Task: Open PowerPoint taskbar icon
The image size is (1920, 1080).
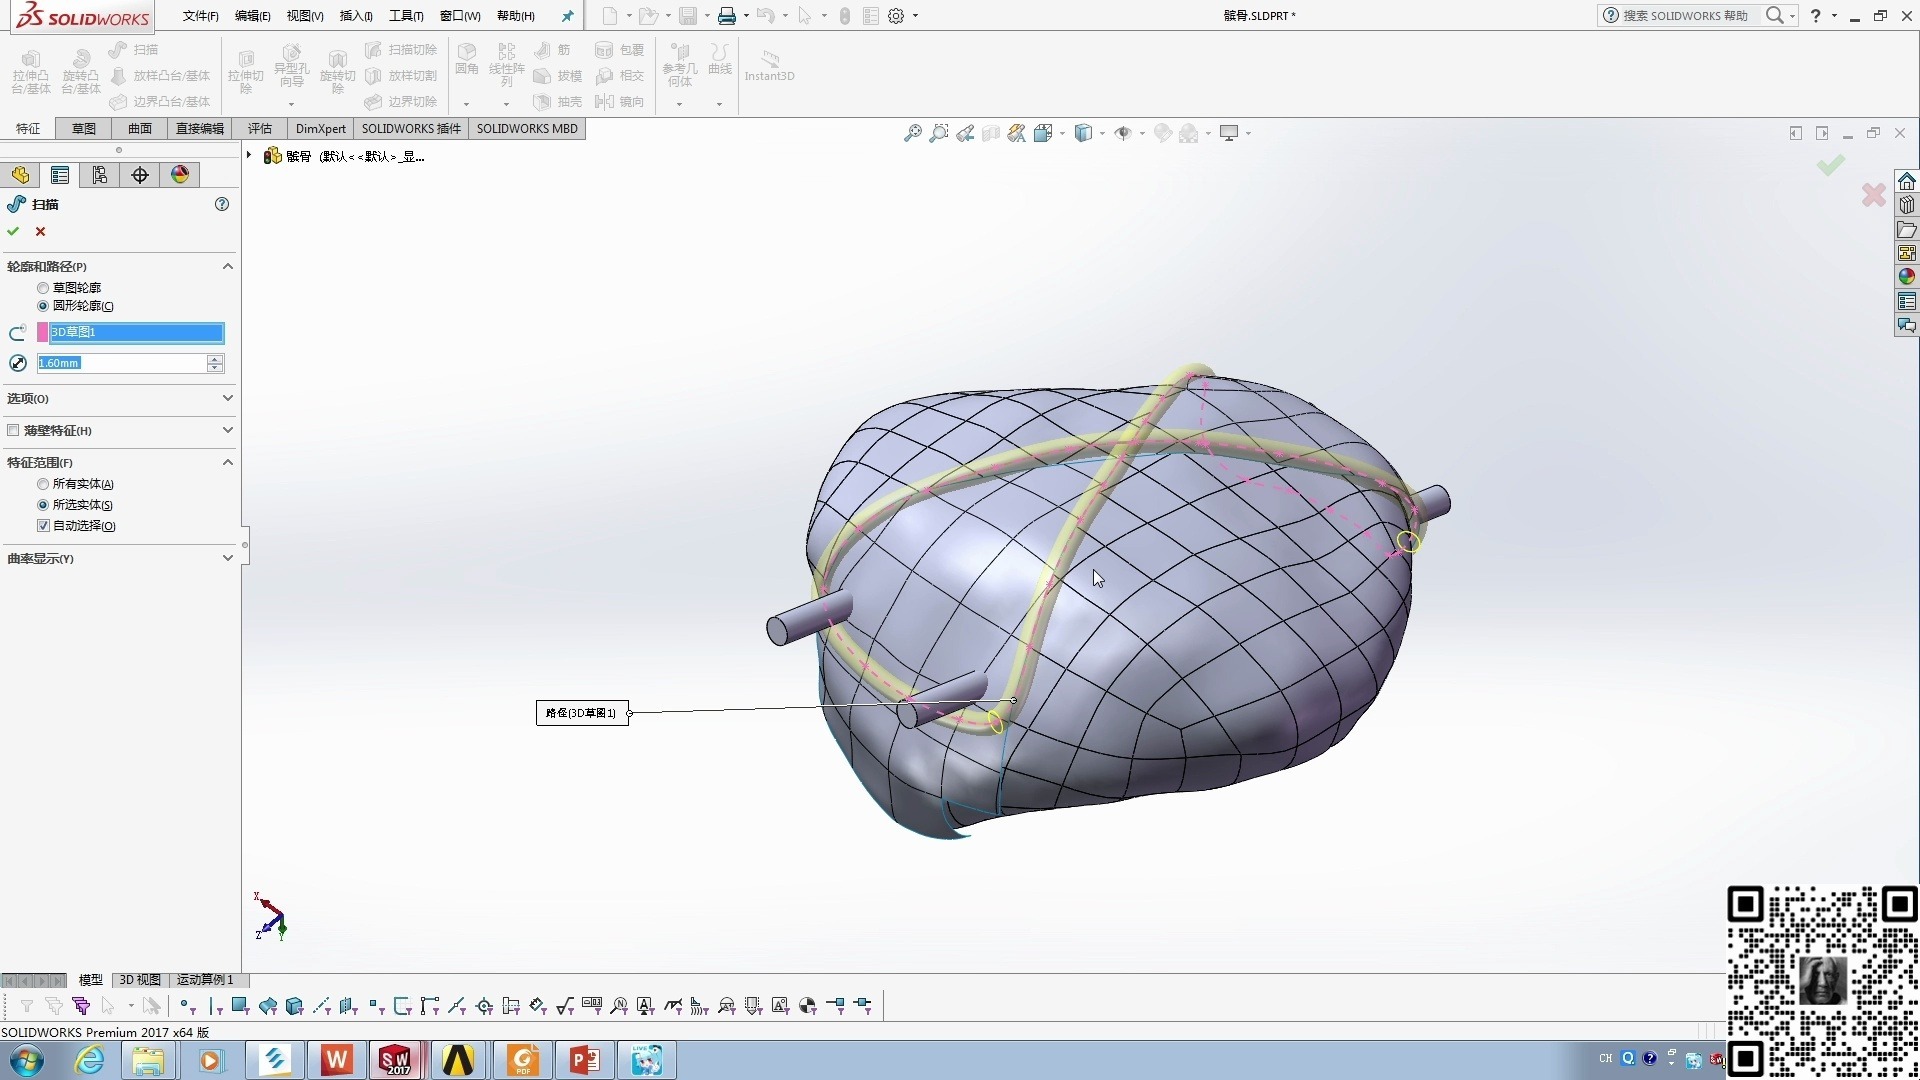Action: [x=585, y=1060]
